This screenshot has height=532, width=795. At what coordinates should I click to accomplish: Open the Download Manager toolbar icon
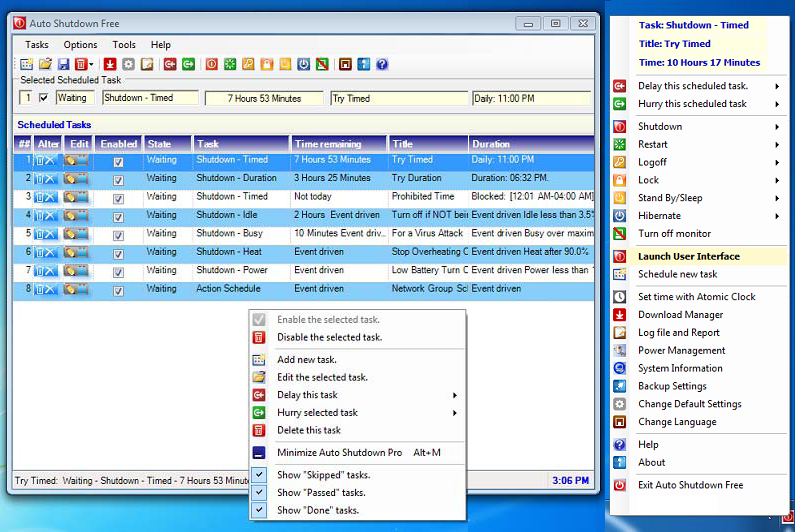pos(110,64)
